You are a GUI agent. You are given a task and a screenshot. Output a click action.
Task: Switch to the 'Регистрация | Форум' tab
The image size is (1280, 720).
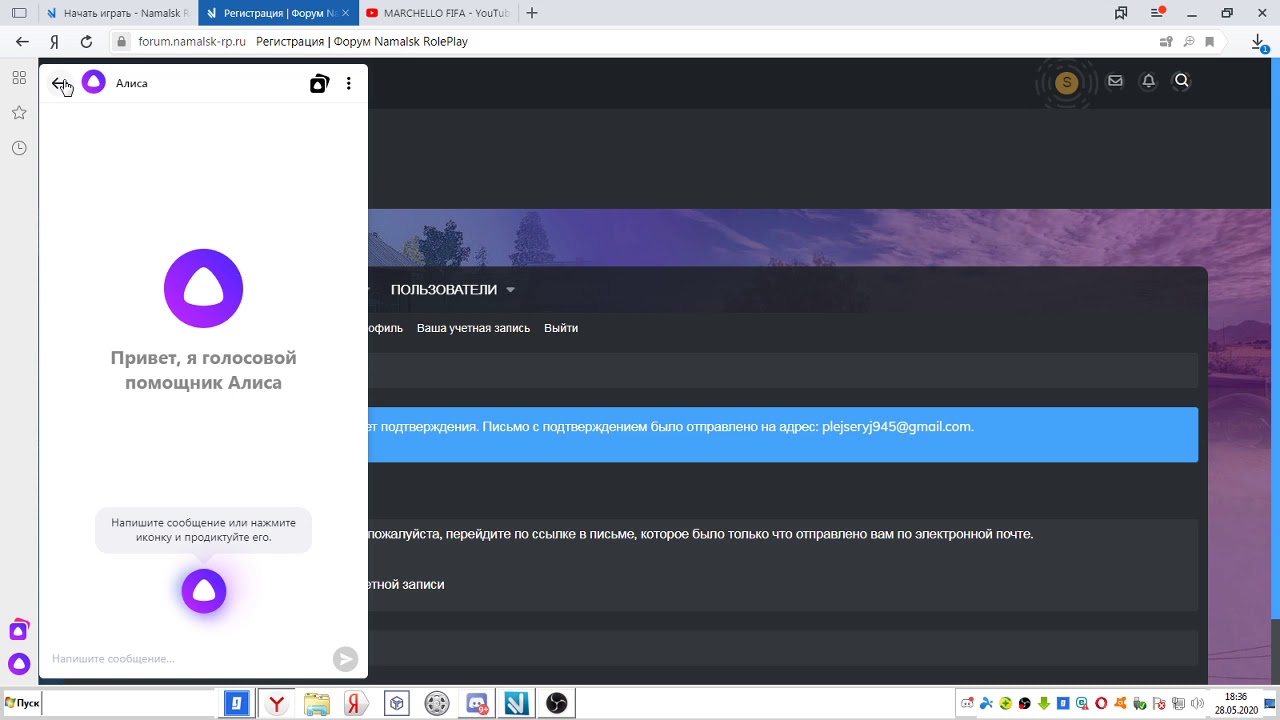277,13
